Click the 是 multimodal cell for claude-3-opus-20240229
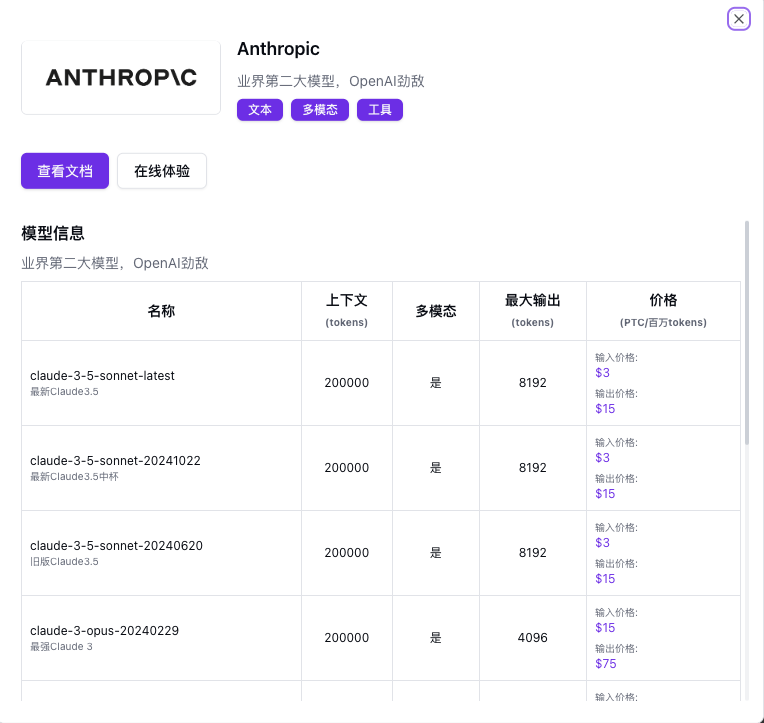This screenshot has width=764, height=723. (x=436, y=638)
